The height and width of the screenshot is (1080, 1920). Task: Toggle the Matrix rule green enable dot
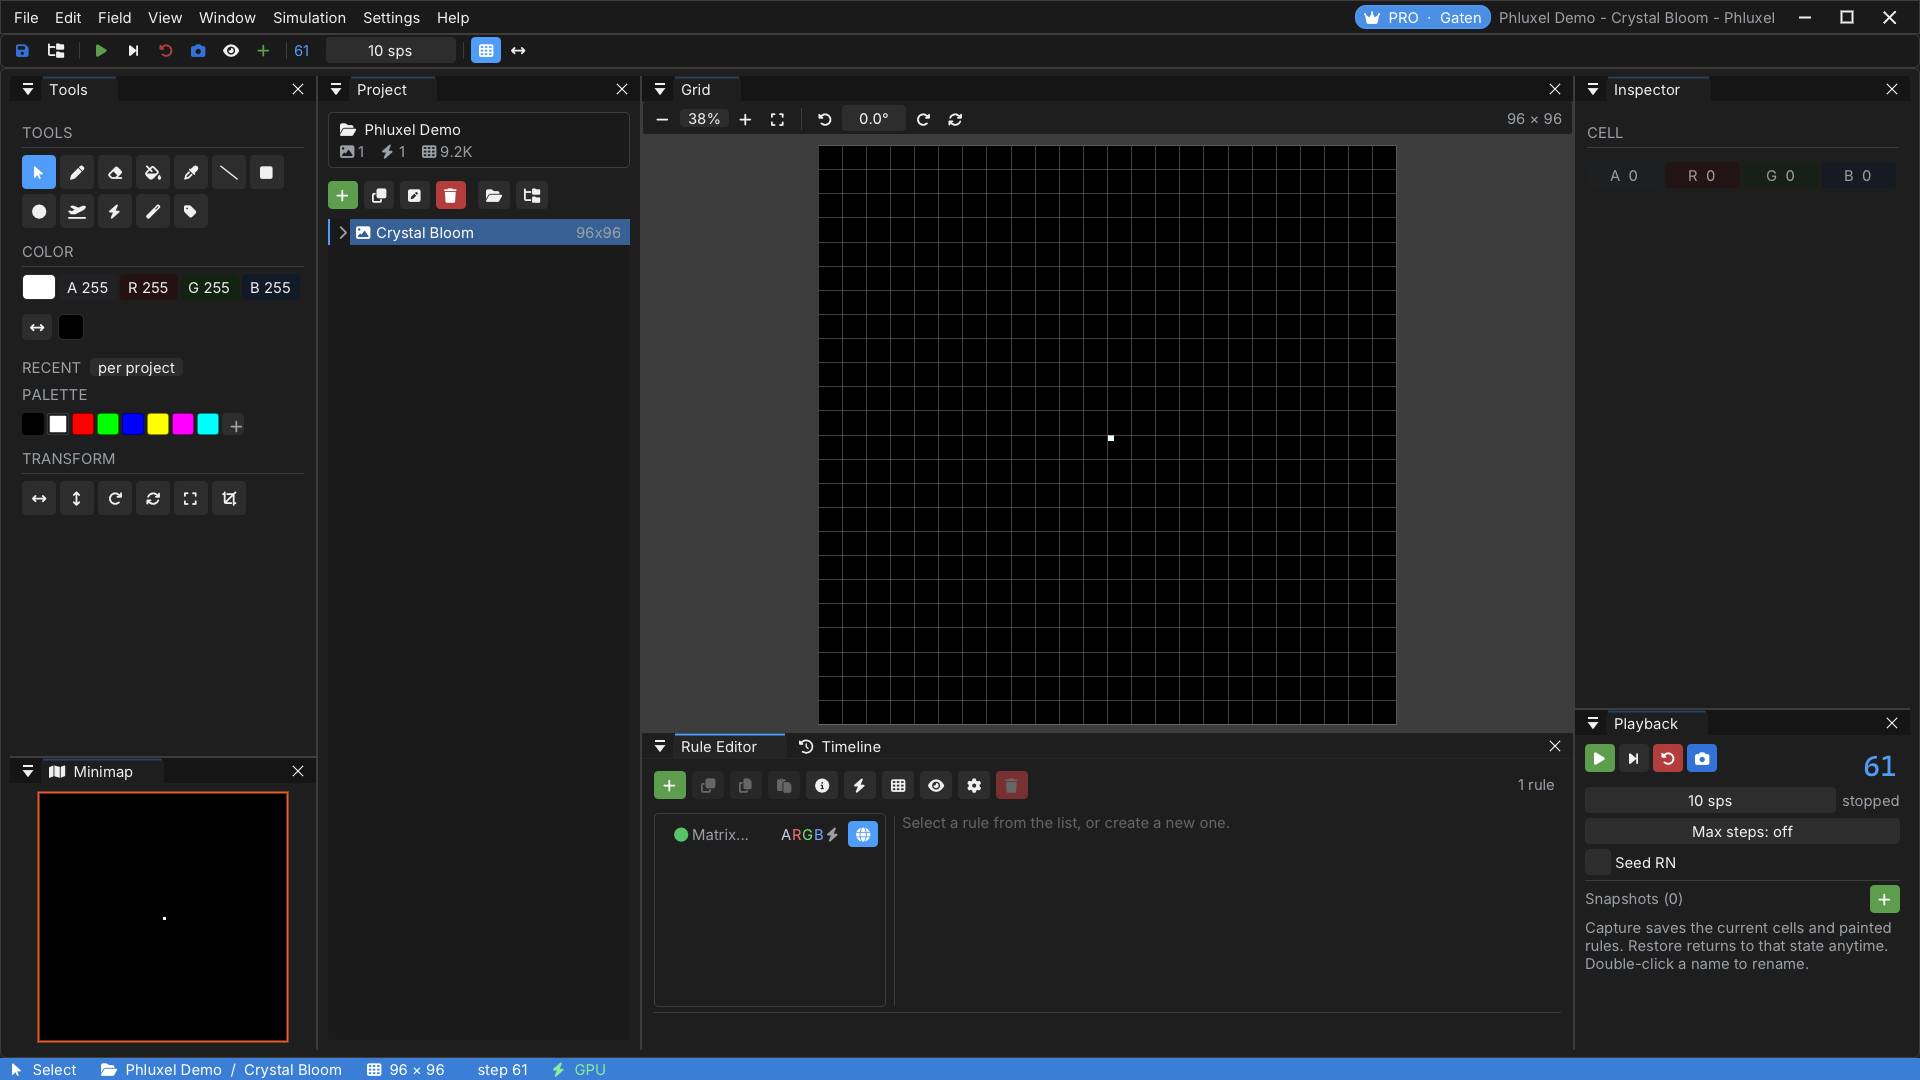(x=681, y=835)
